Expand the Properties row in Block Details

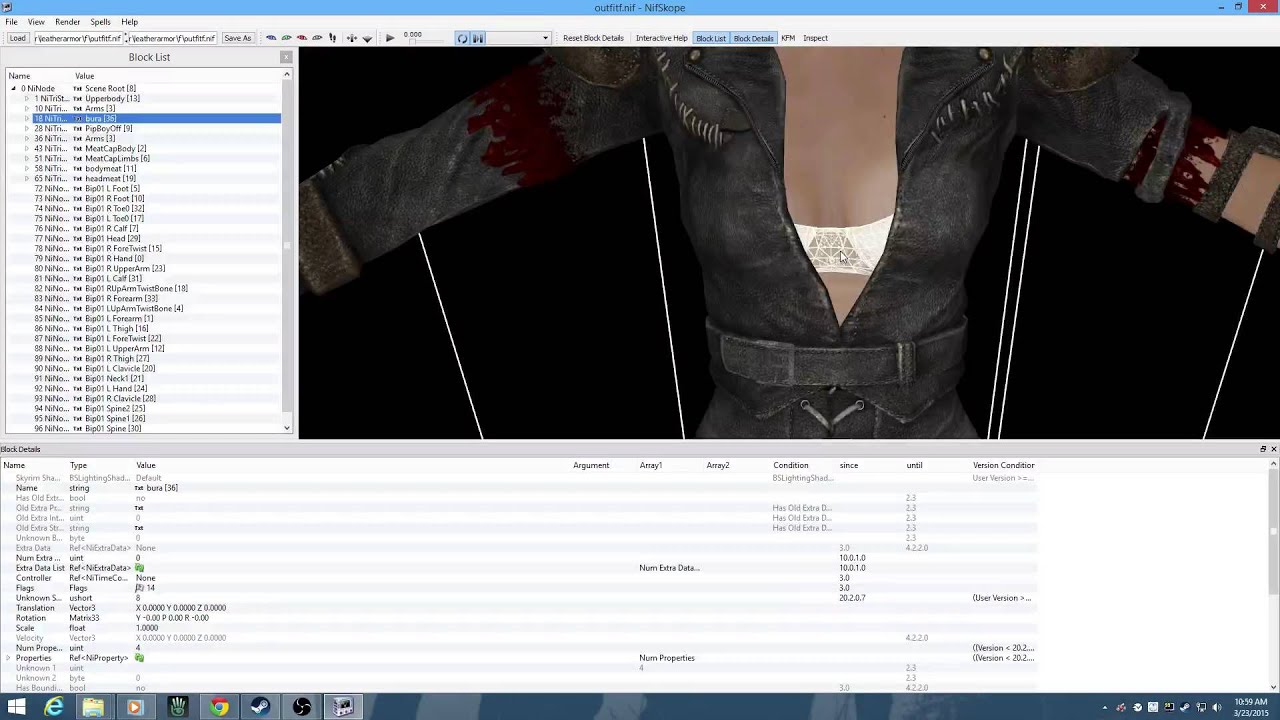click(8, 658)
